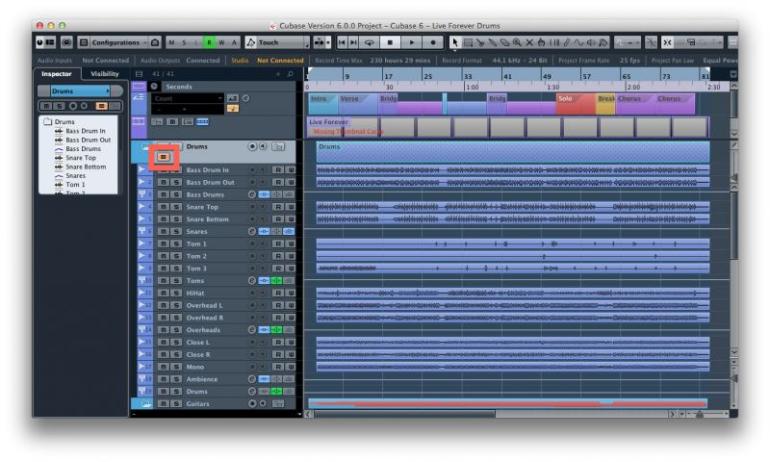Solo the Guitars folder track
770x462 pixels.
(176, 404)
